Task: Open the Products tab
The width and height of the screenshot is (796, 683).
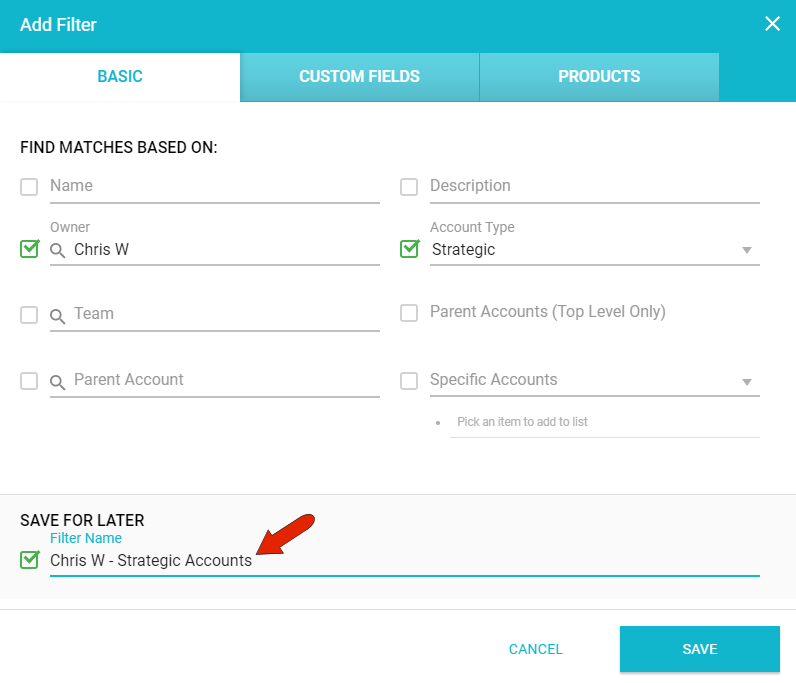Action: point(599,77)
